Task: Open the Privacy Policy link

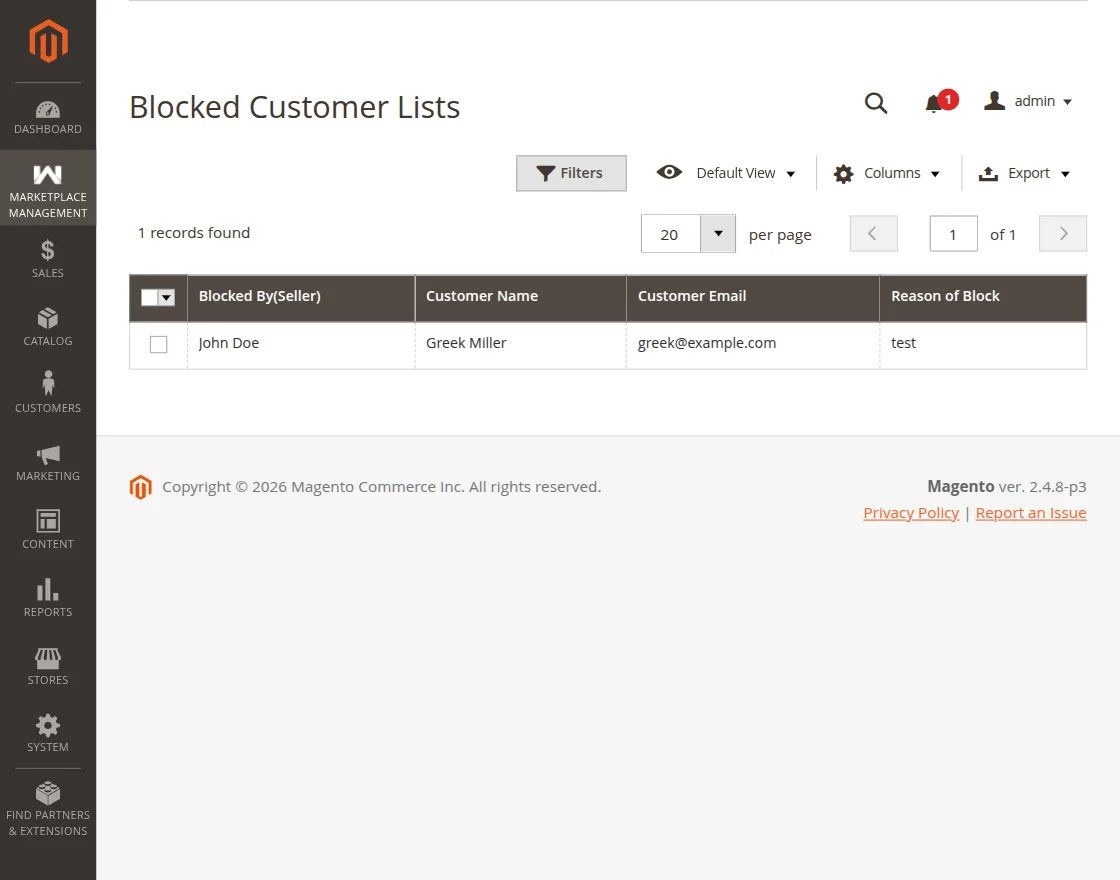Action: [x=911, y=512]
